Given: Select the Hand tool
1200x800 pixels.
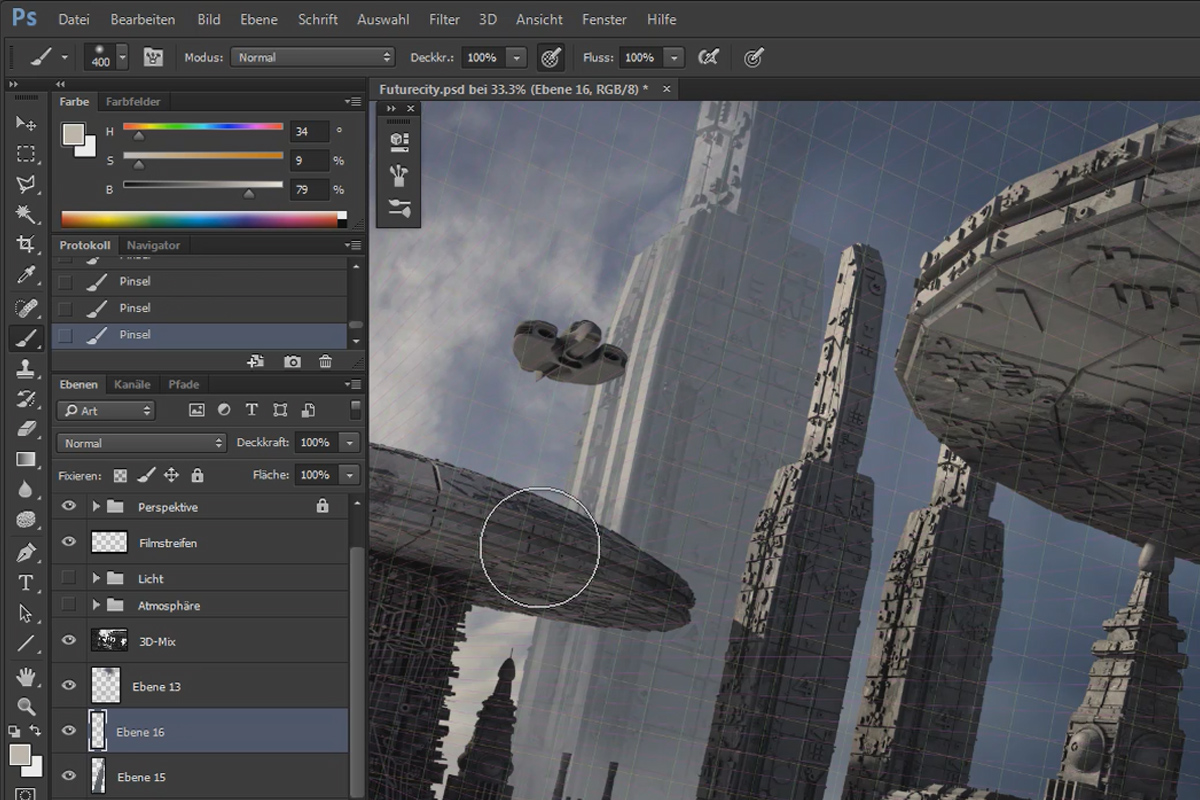Looking at the screenshot, I should click(26, 676).
